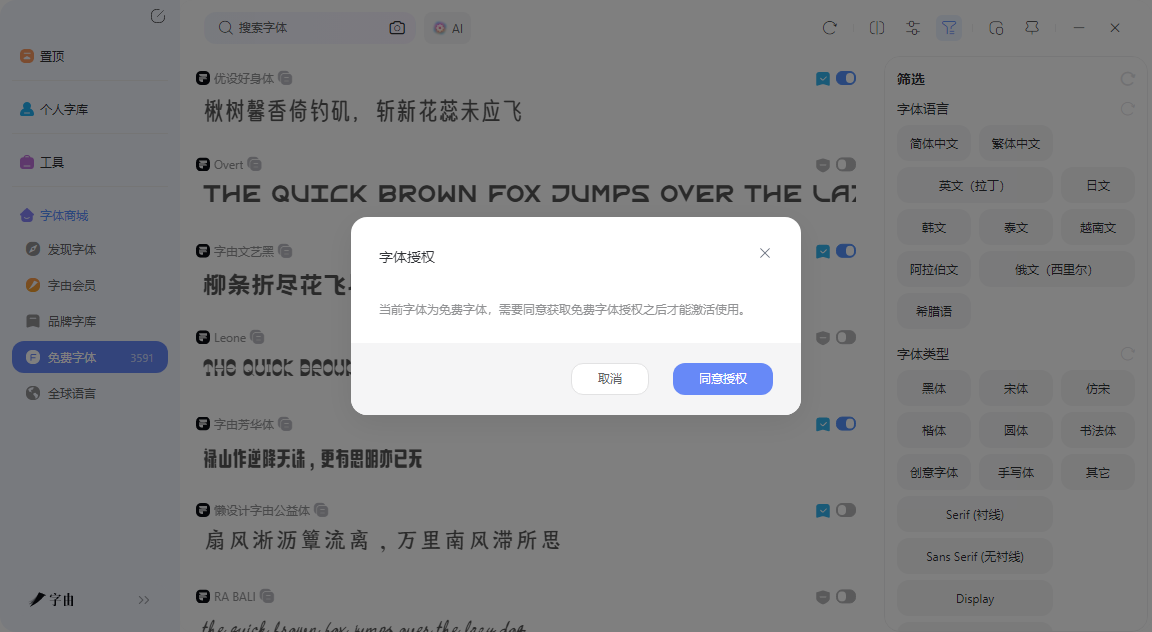
Task: Click the 取消 button
Action: click(x=610, y=378)
